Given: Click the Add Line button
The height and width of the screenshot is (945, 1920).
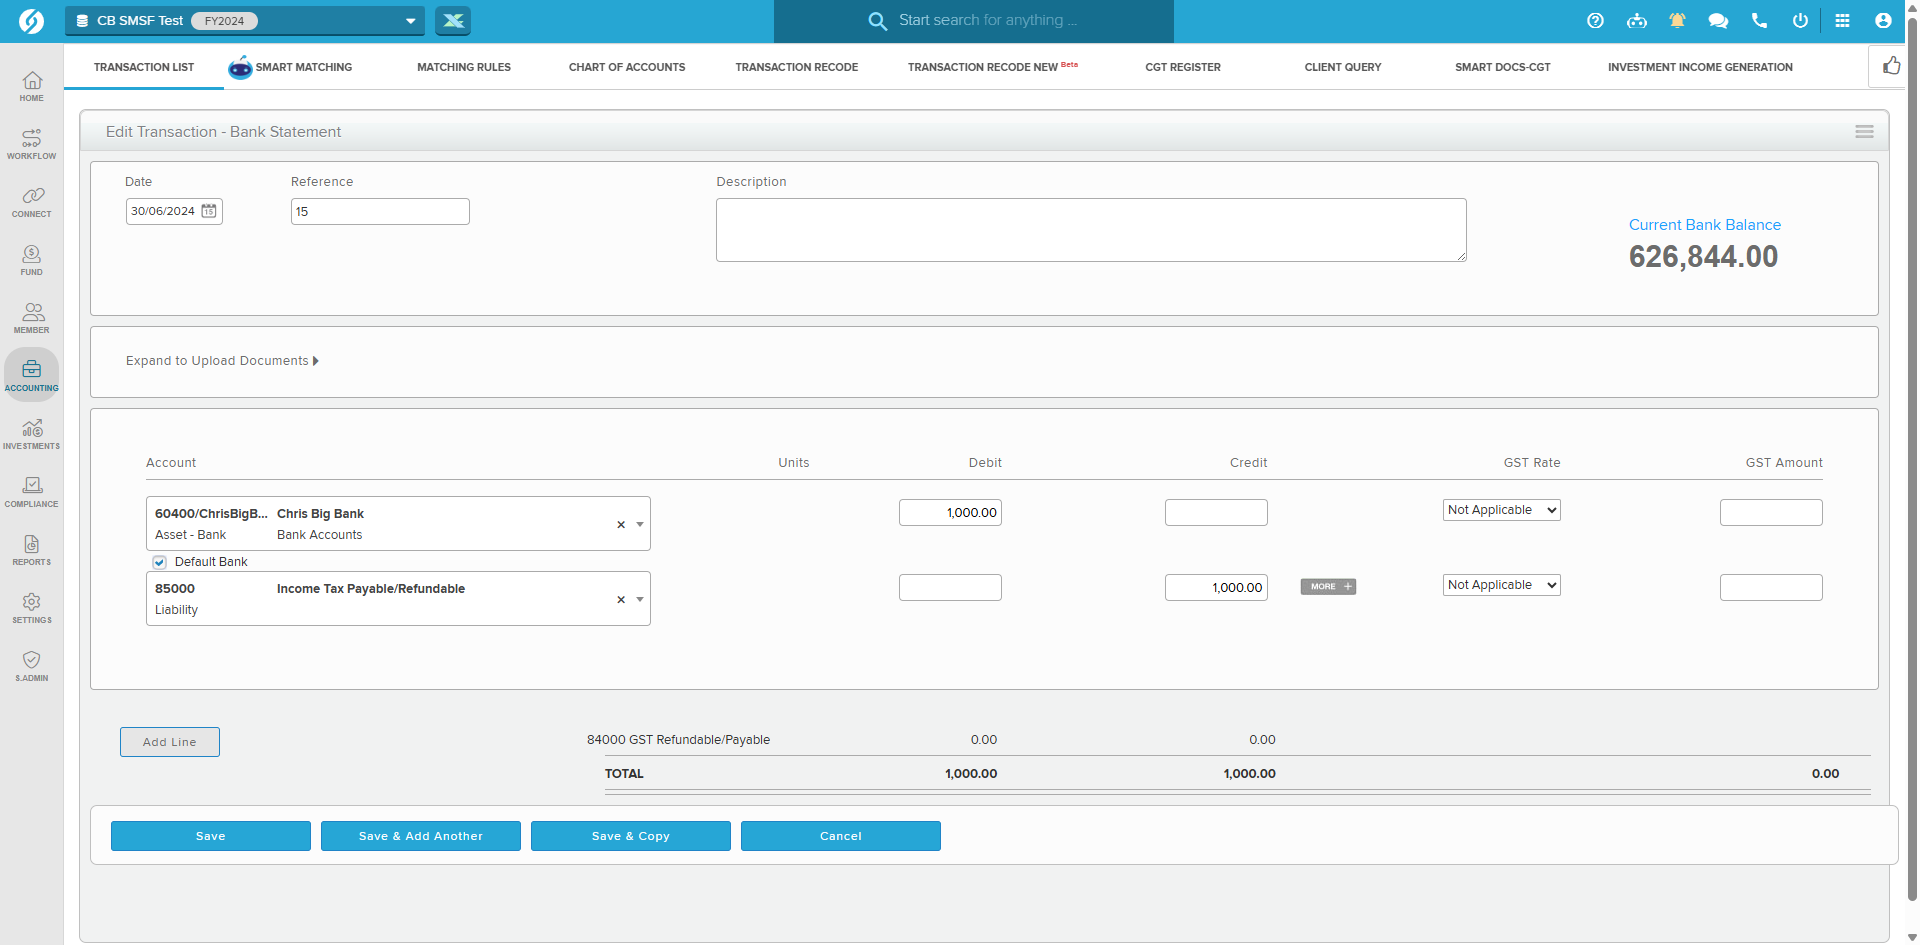Looking at the screenshot, I should coord(170,742).
